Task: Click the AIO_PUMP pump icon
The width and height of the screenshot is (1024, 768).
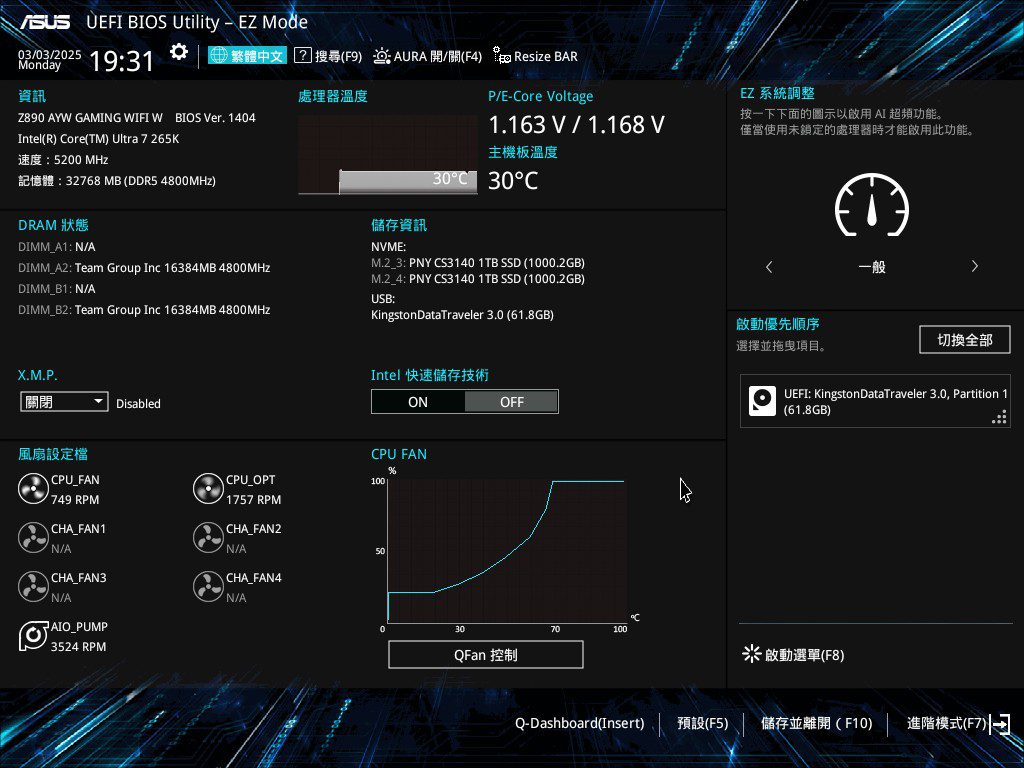Action: coord(33,636)
